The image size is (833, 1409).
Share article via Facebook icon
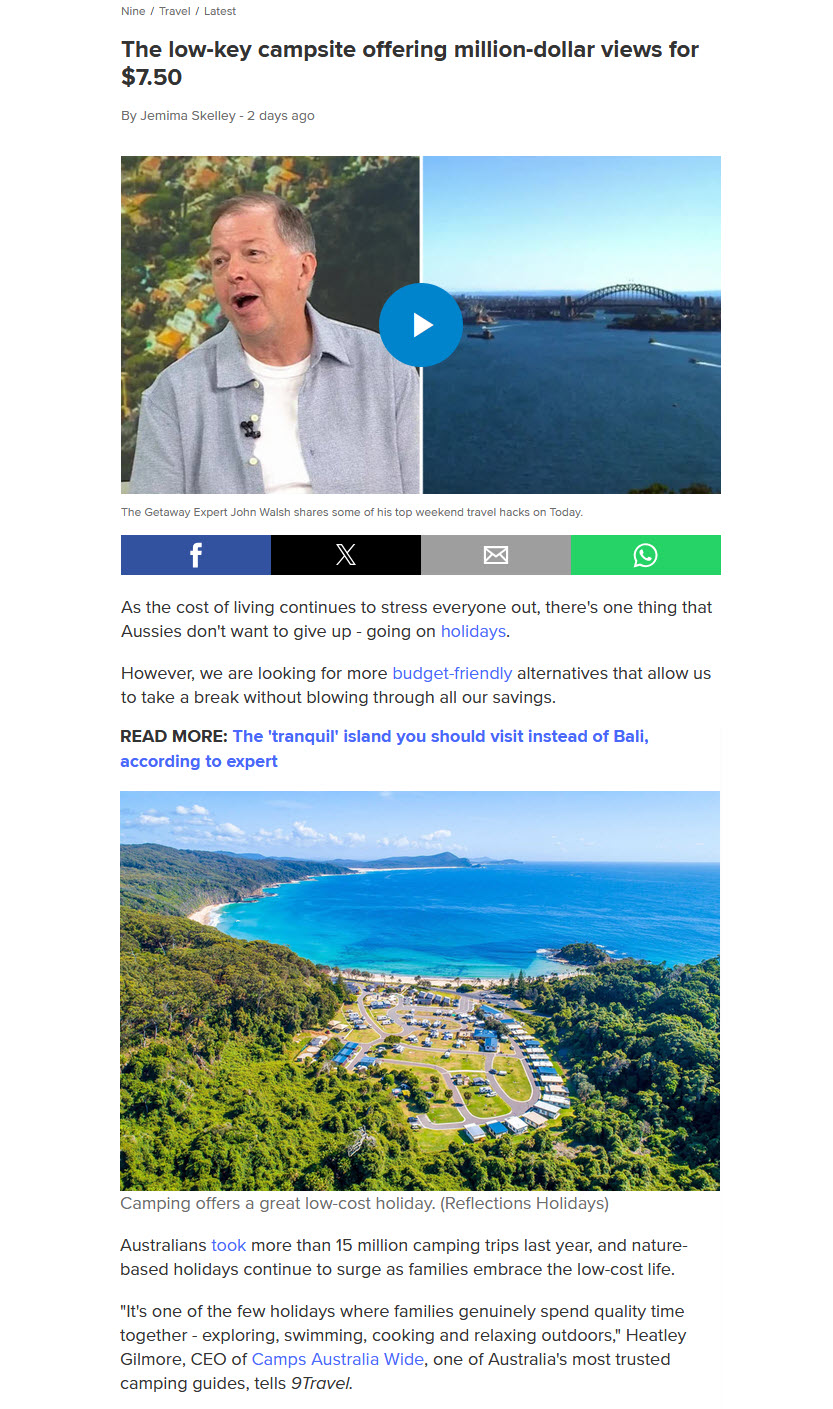coord(196,555)
